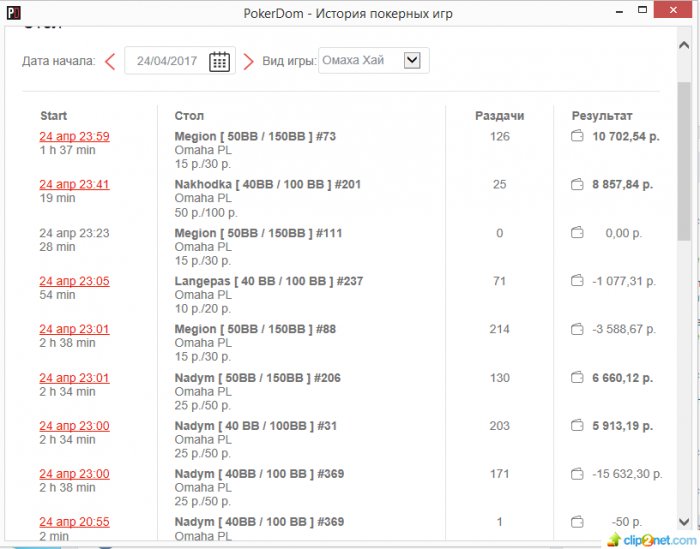Click result value 10 702,54 р.
The image size is (700, 549).
(x=626, y=136)
